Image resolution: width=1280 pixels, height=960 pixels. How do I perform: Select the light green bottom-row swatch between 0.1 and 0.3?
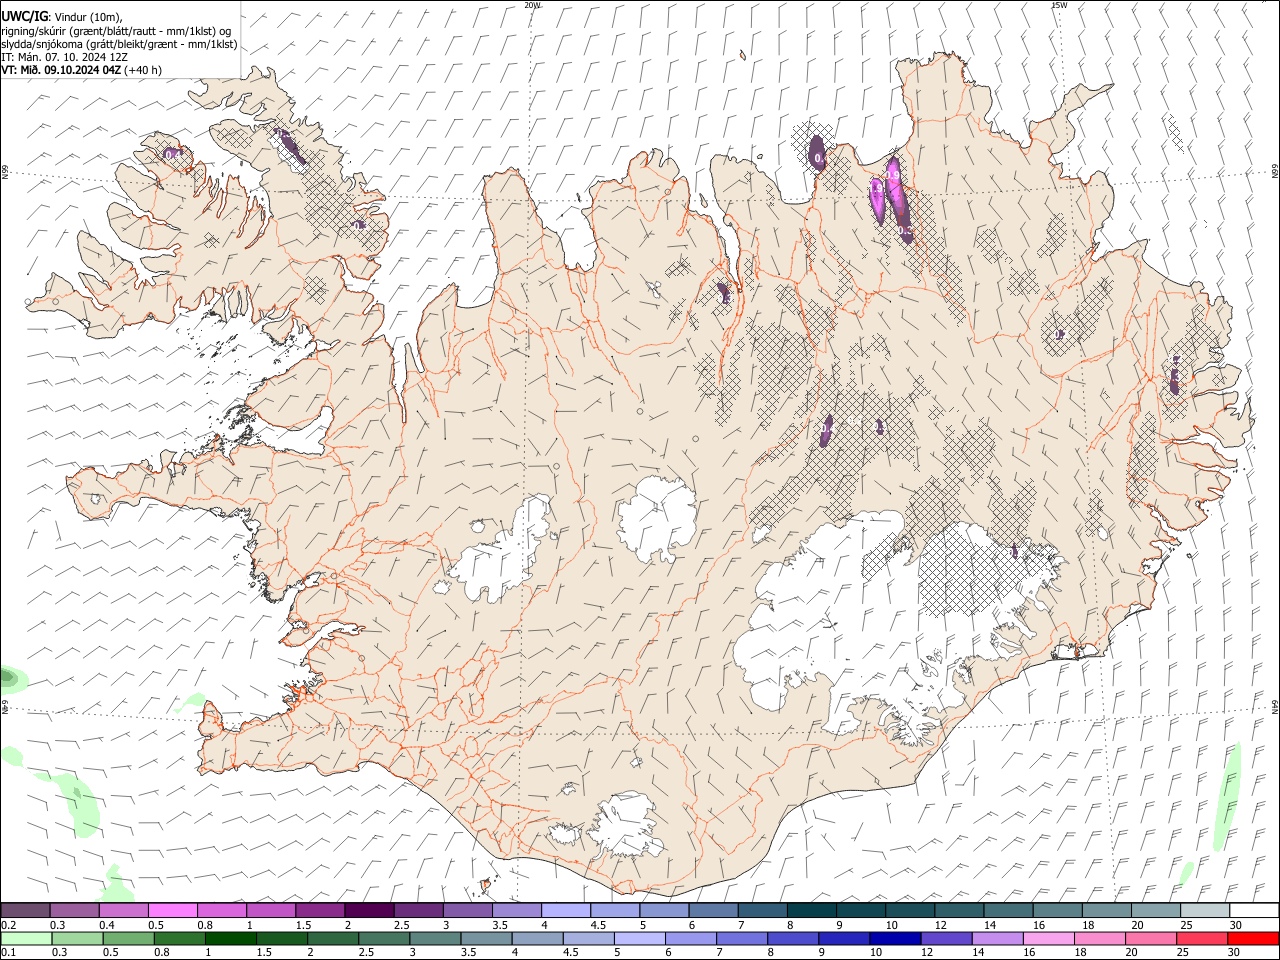pos(26,938)
